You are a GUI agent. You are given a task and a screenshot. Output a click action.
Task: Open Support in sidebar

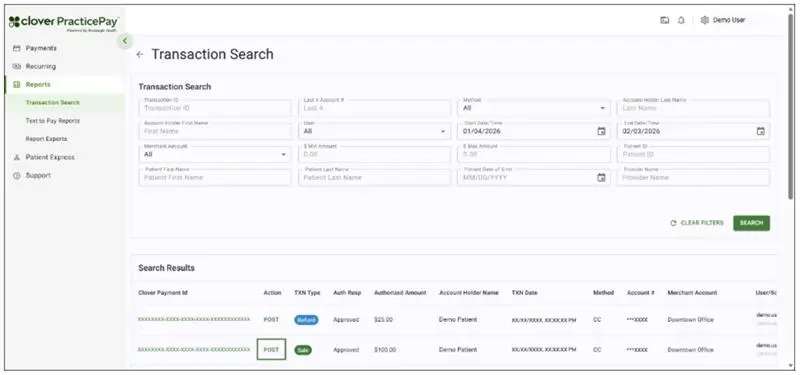coord(38,176)
